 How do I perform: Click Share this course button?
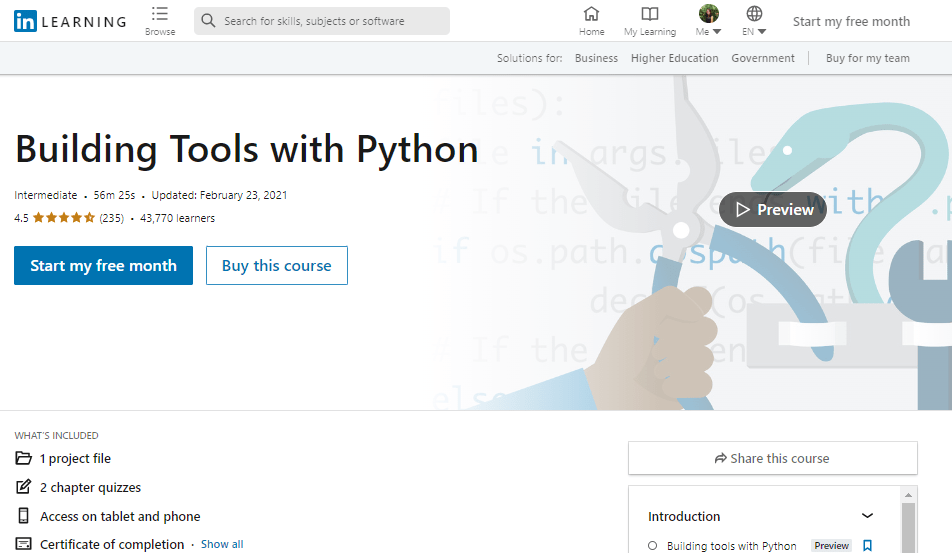pyautogui.click(x=772, y=458)
